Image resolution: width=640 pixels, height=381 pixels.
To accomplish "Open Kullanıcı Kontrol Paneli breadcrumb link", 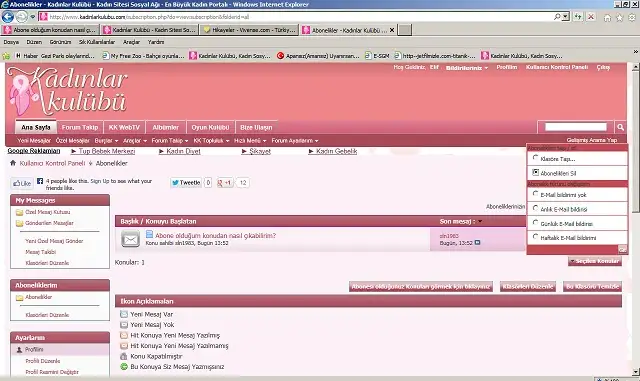I will pos(52,163).
